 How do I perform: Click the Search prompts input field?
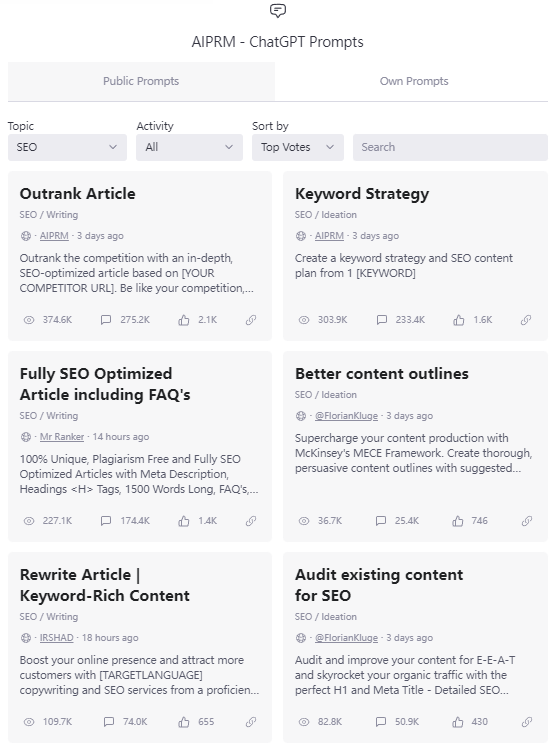point(450,147)
